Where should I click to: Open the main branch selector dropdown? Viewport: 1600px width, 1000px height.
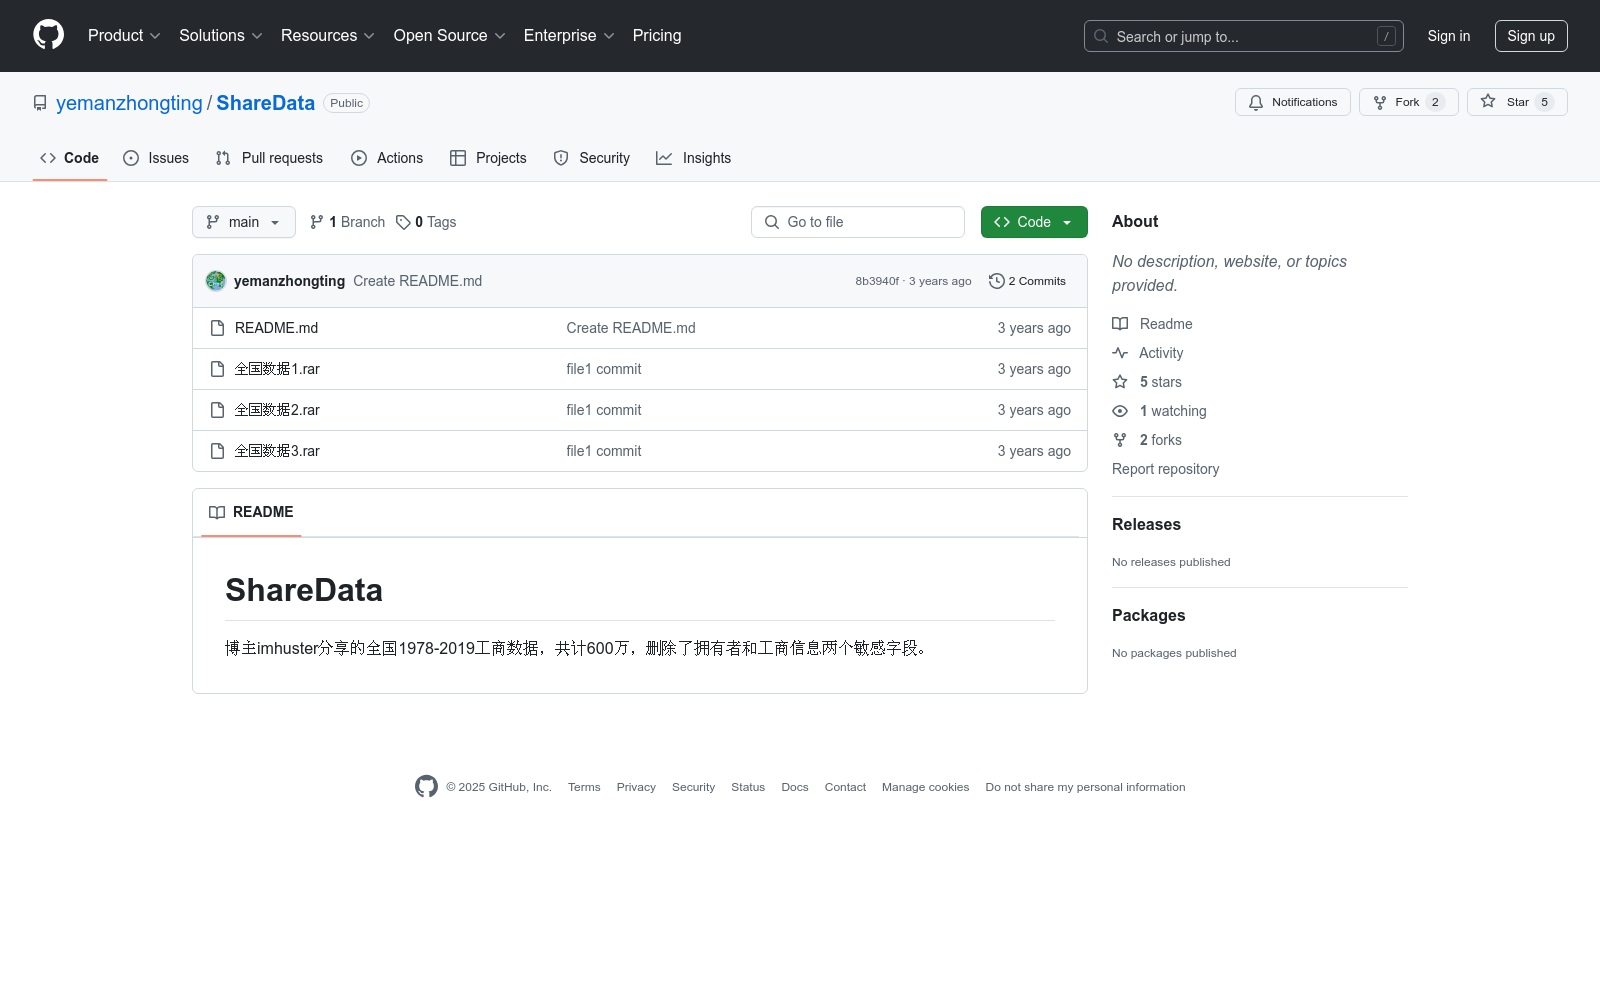pyautogui.click(x=244, y=222)
